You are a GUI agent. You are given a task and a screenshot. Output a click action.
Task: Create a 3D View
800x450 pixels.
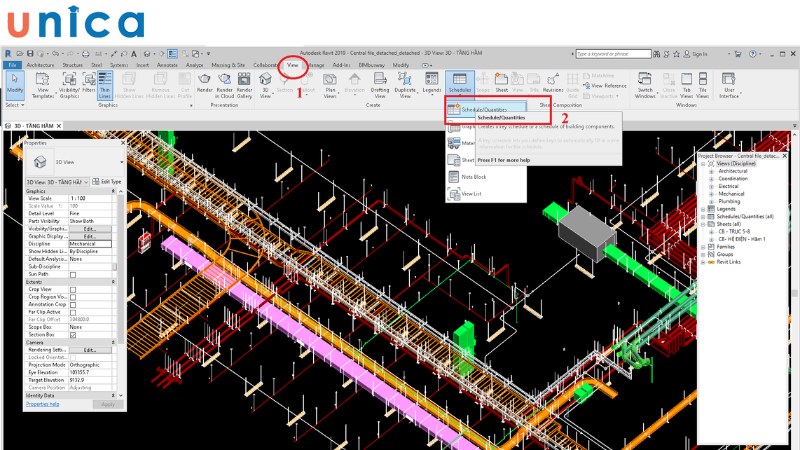[x=265, y=85]
